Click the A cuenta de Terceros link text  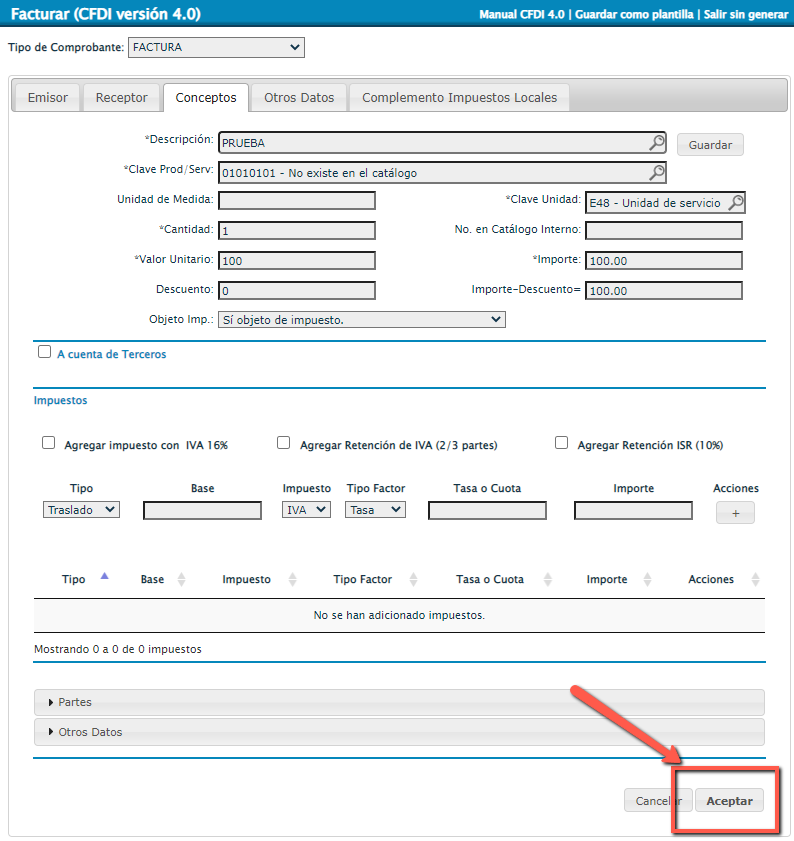112,354
